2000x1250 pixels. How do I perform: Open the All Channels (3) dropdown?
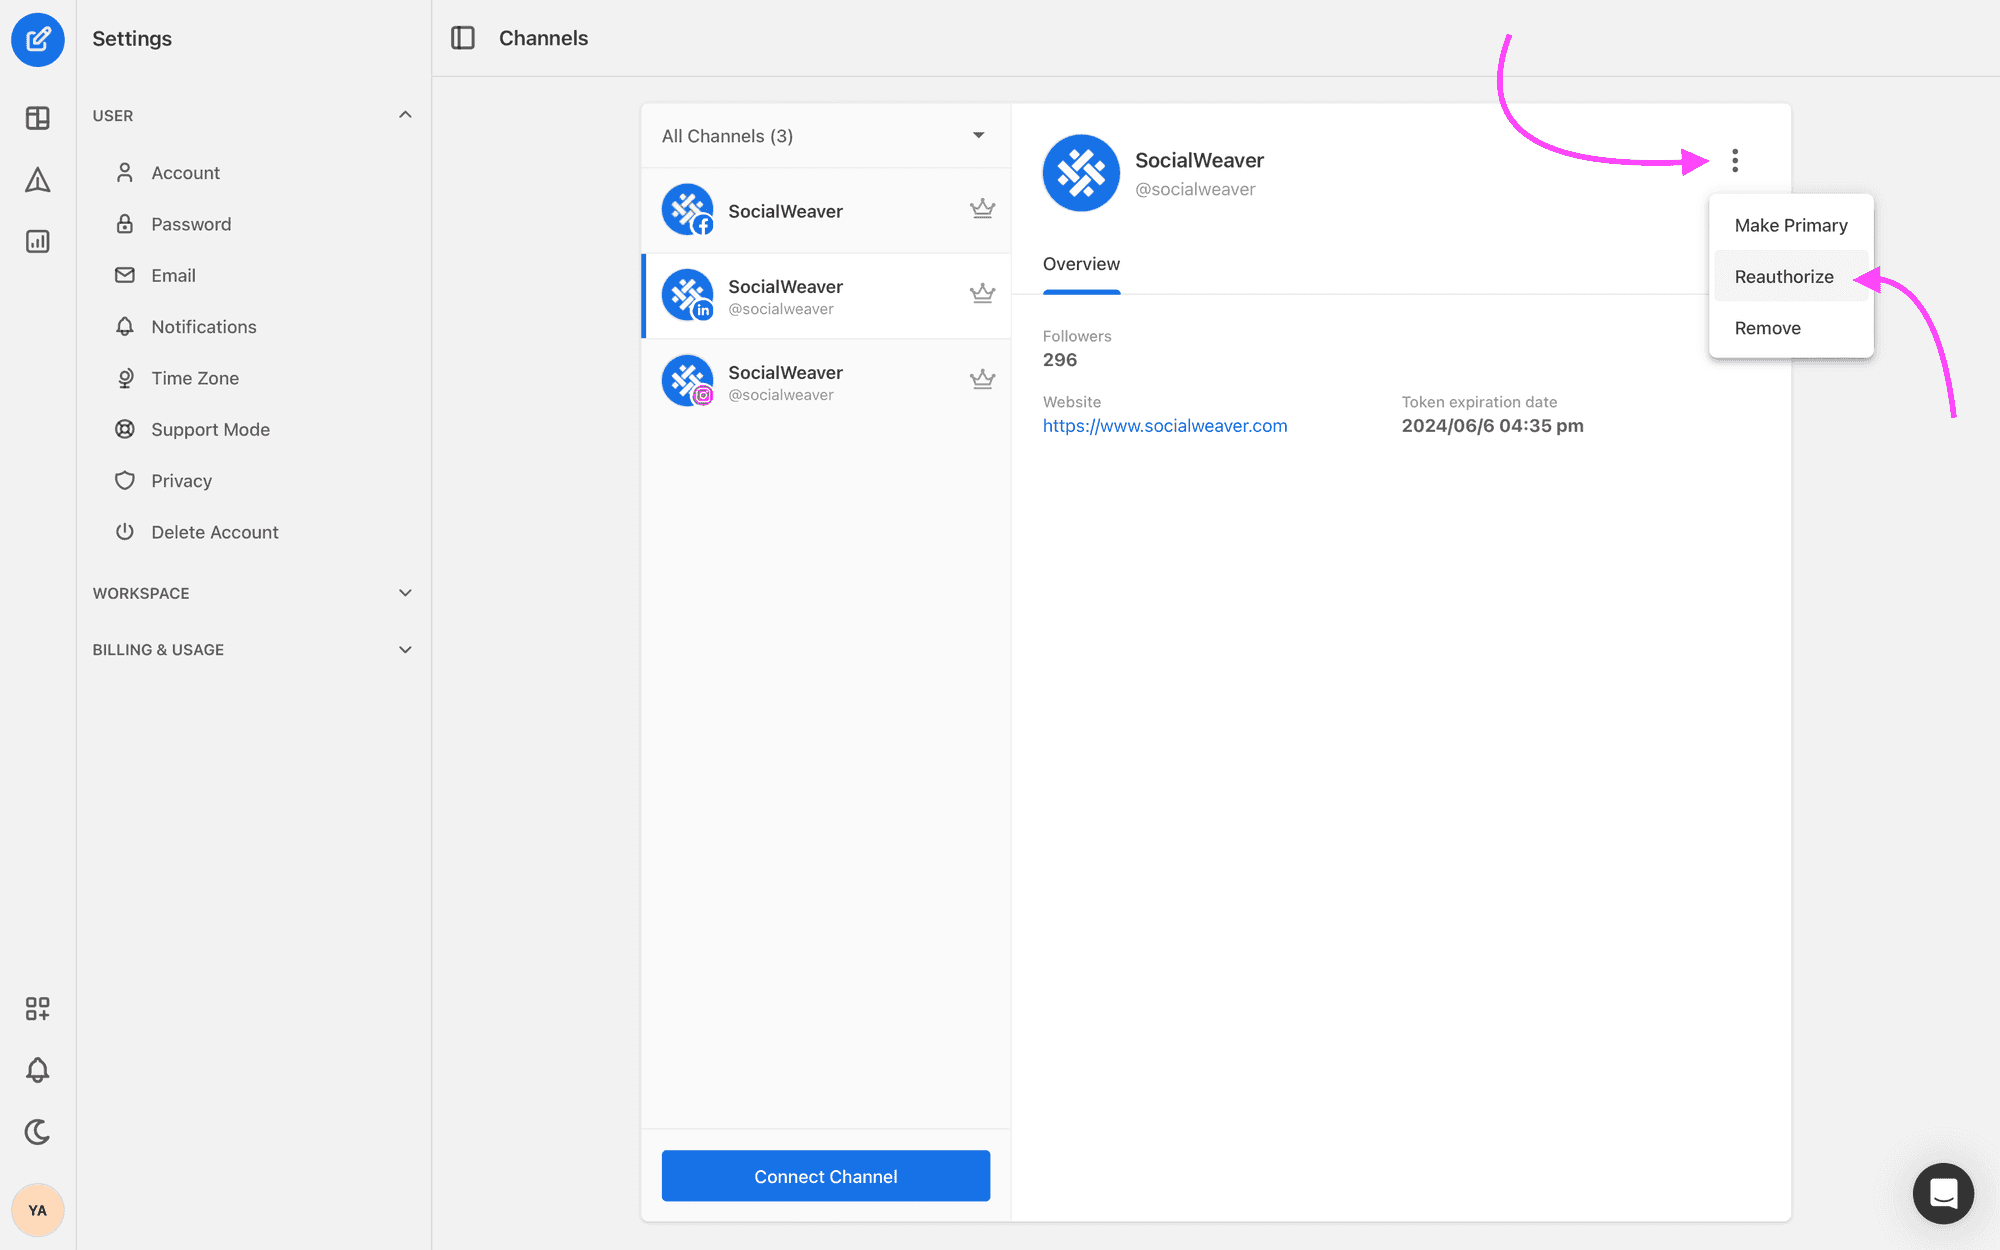825,136
